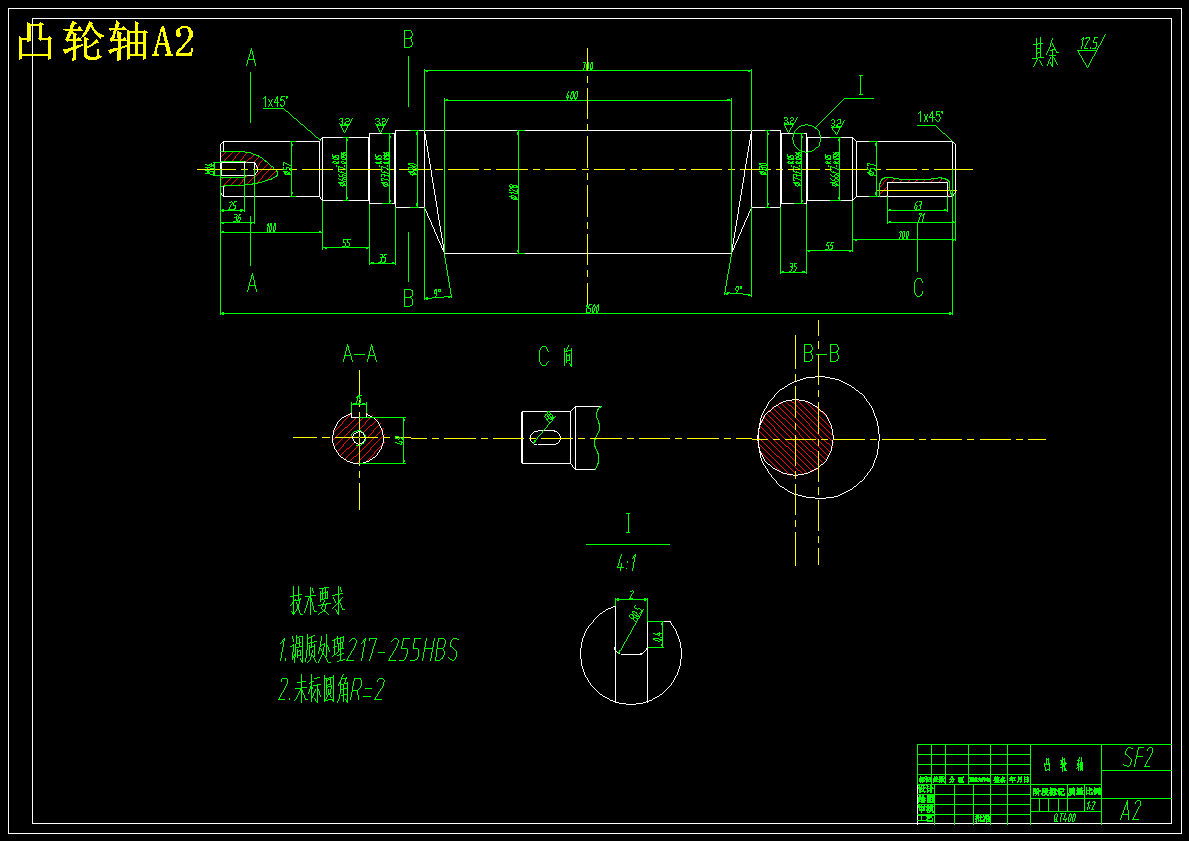Click the "年月日" header cell in title block
This screenshot has height=841, width=1189.
click(x=1019, y=780)
